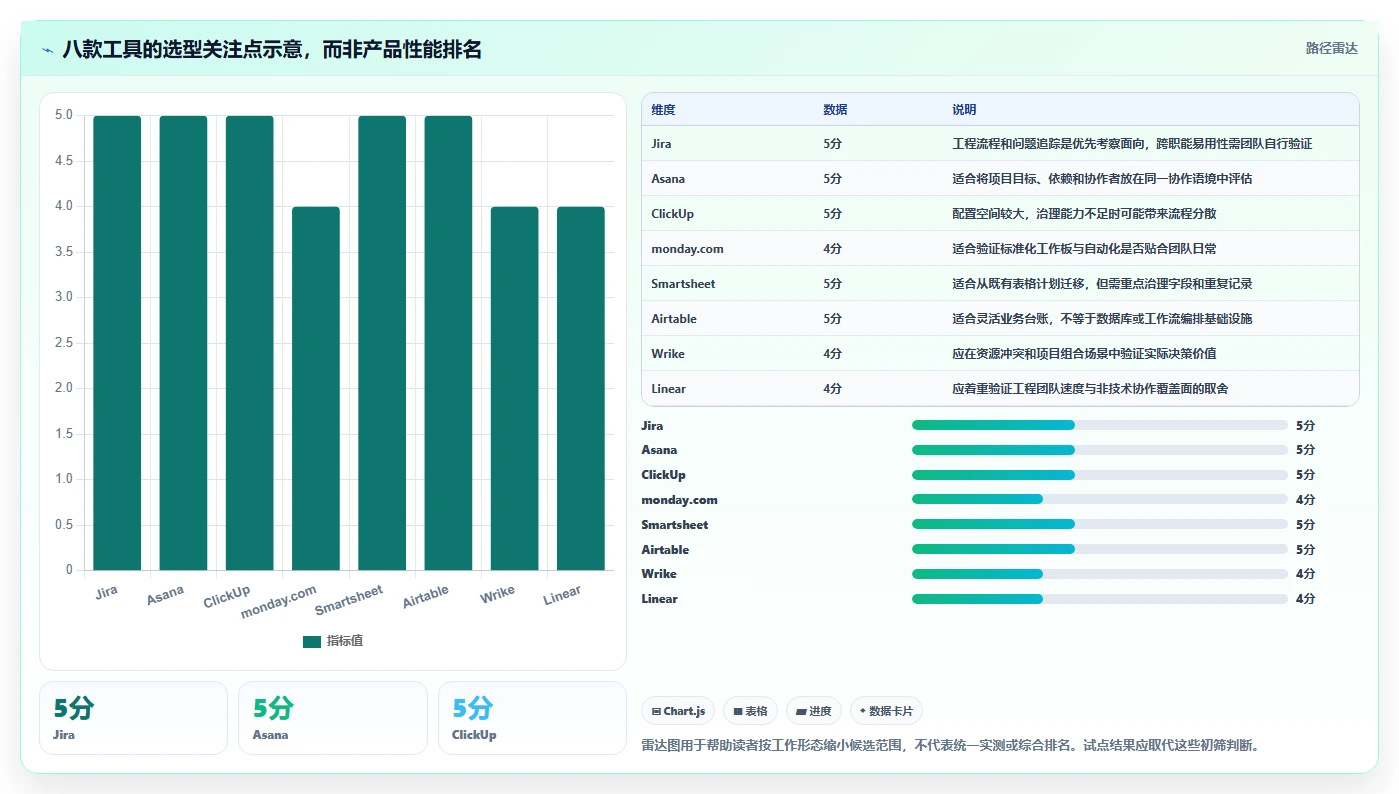Image resolution: width=1399 pixels, height=794 pixels.
Task: Click the Airtable bar in the chart
Action: click(x=448, y=343)
